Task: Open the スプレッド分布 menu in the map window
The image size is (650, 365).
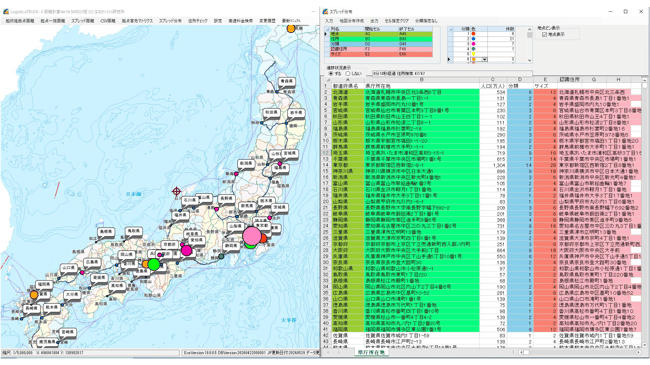Action: 170,21
